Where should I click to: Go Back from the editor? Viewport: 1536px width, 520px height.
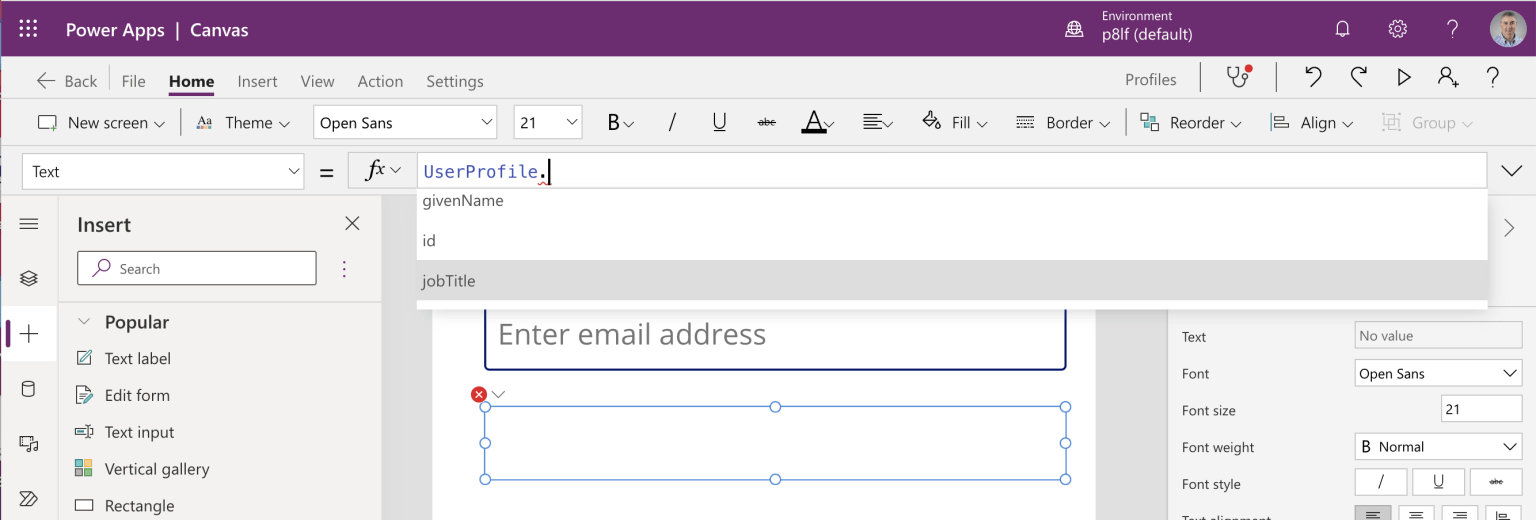coord(66,81)
